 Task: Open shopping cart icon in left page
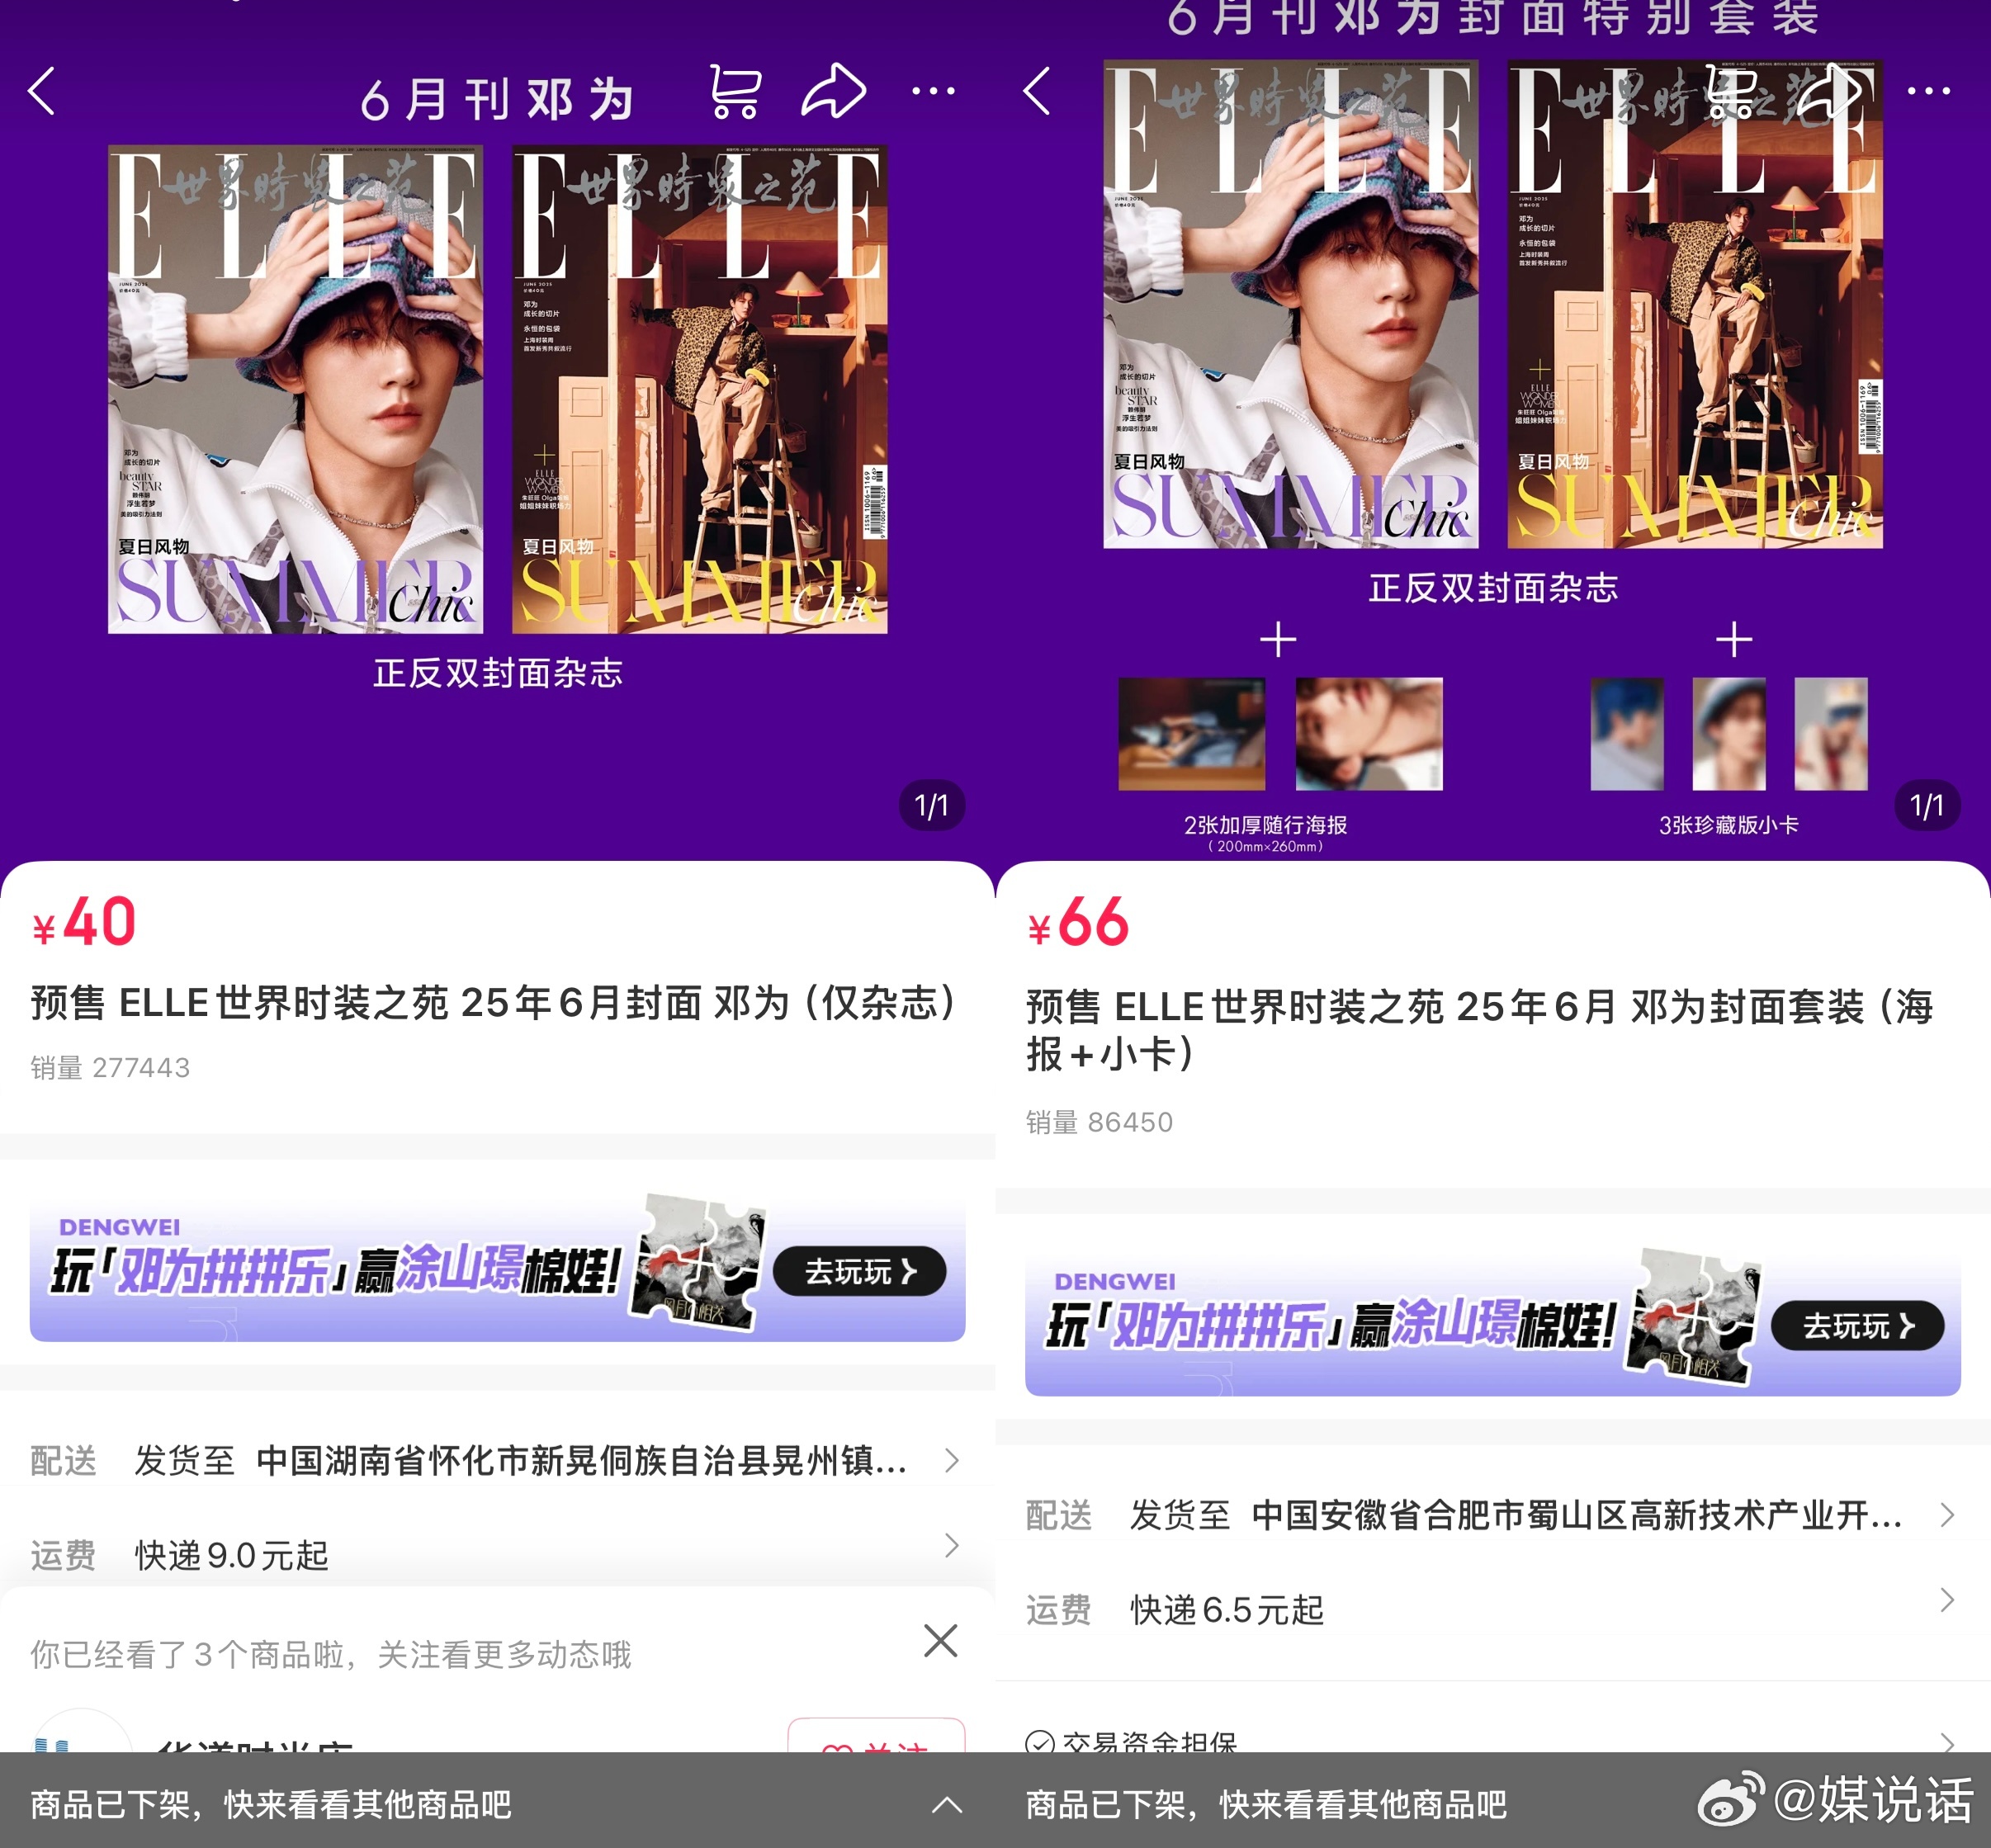(735, 91)
